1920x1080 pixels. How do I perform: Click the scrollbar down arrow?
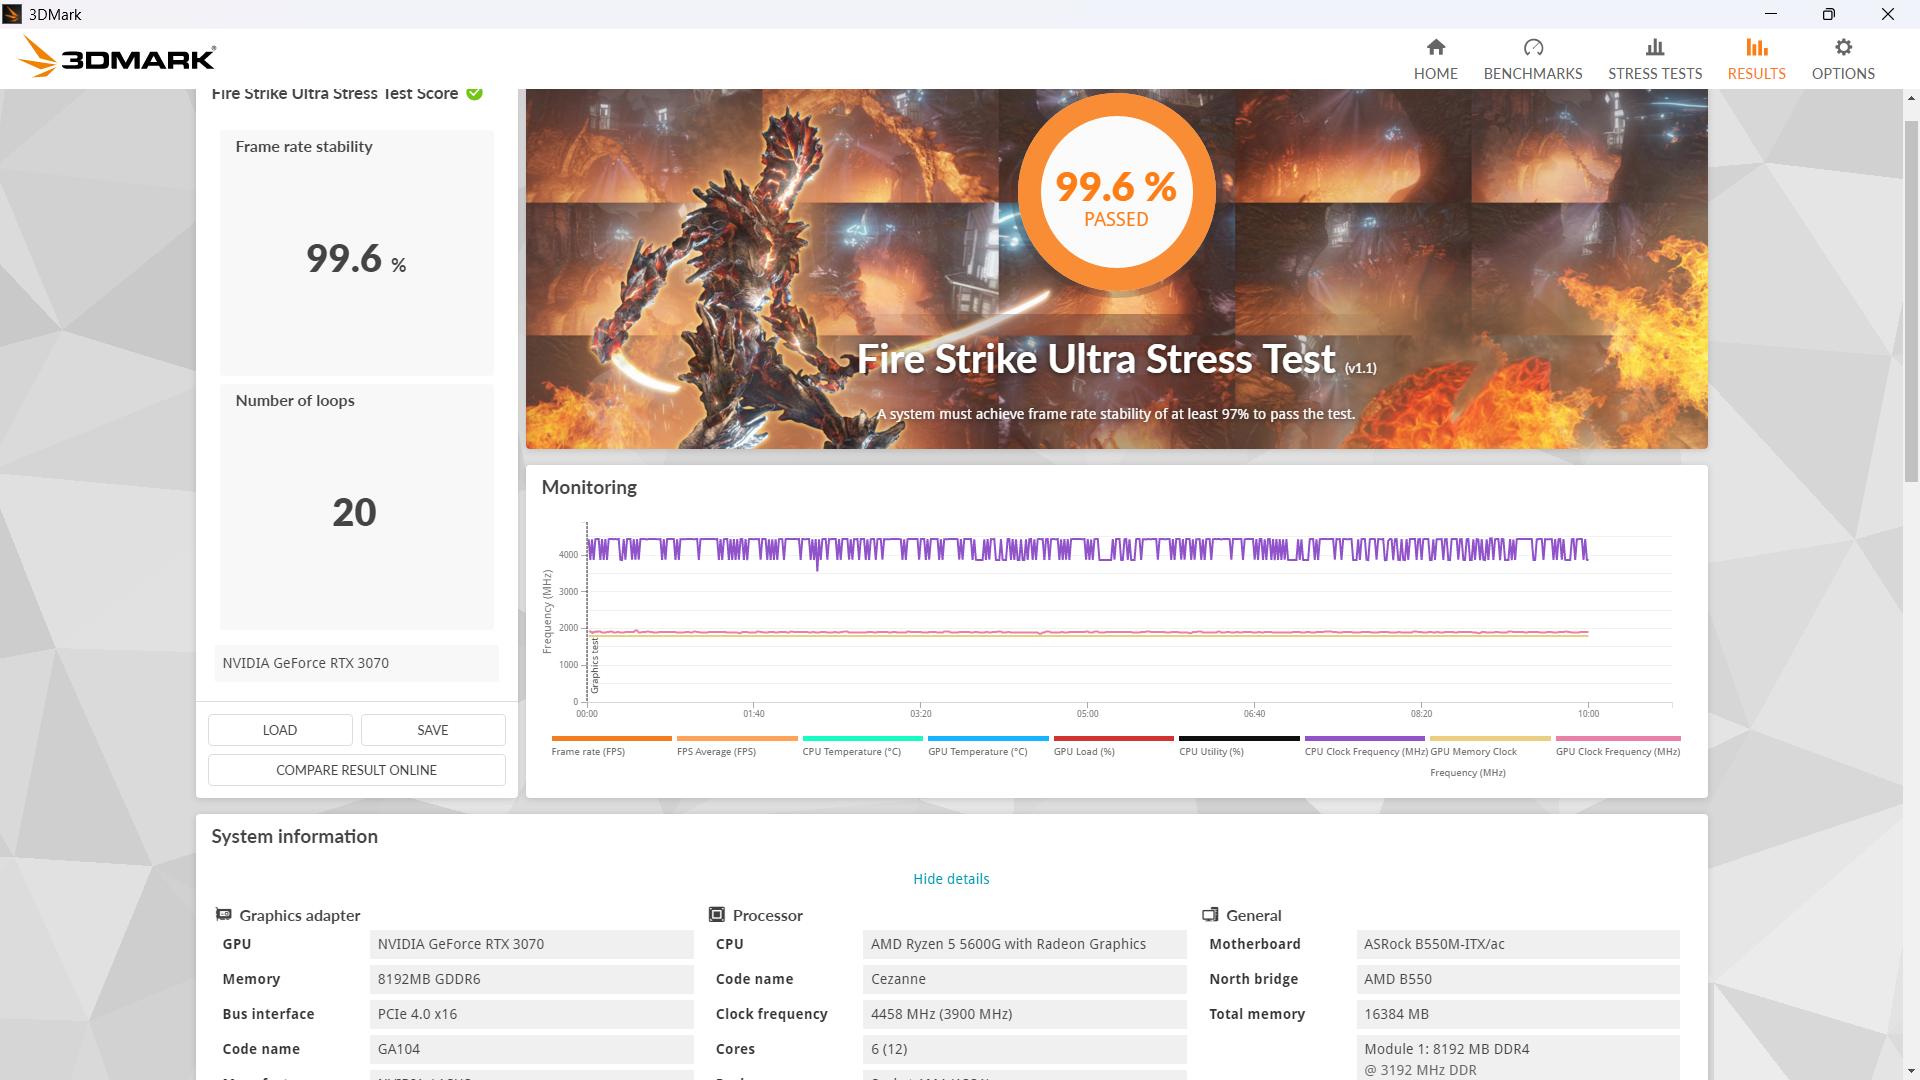click(1912, 1072)
